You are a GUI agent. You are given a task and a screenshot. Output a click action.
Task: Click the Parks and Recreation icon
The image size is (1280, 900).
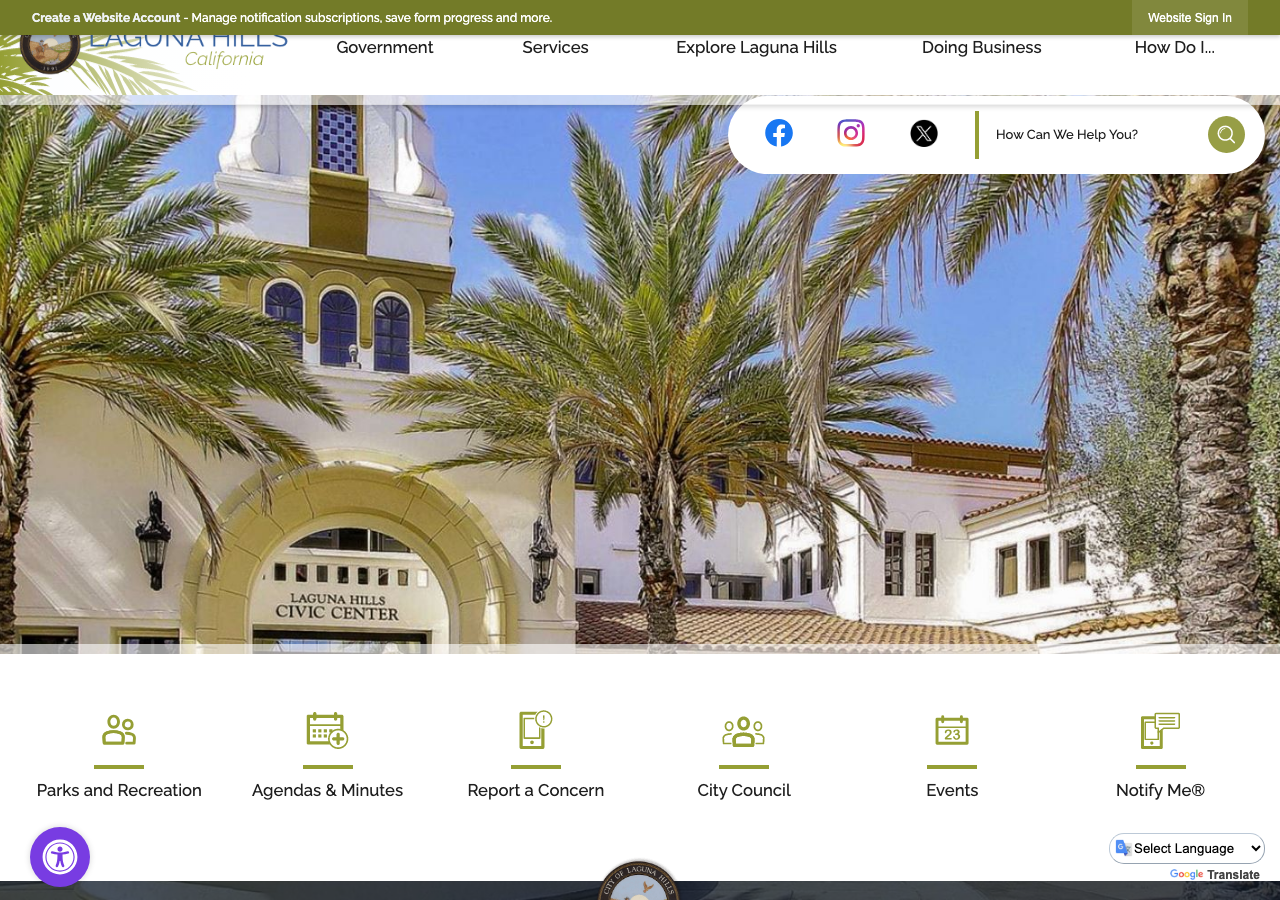(x=119, y=730)
